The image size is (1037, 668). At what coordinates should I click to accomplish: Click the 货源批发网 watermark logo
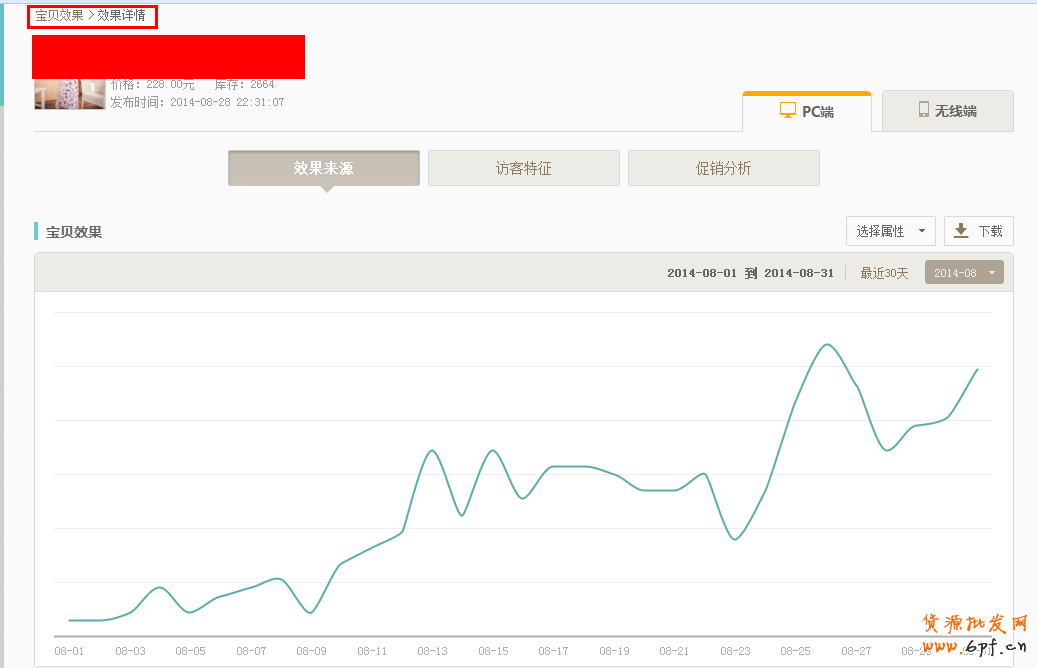pos(974,633)
